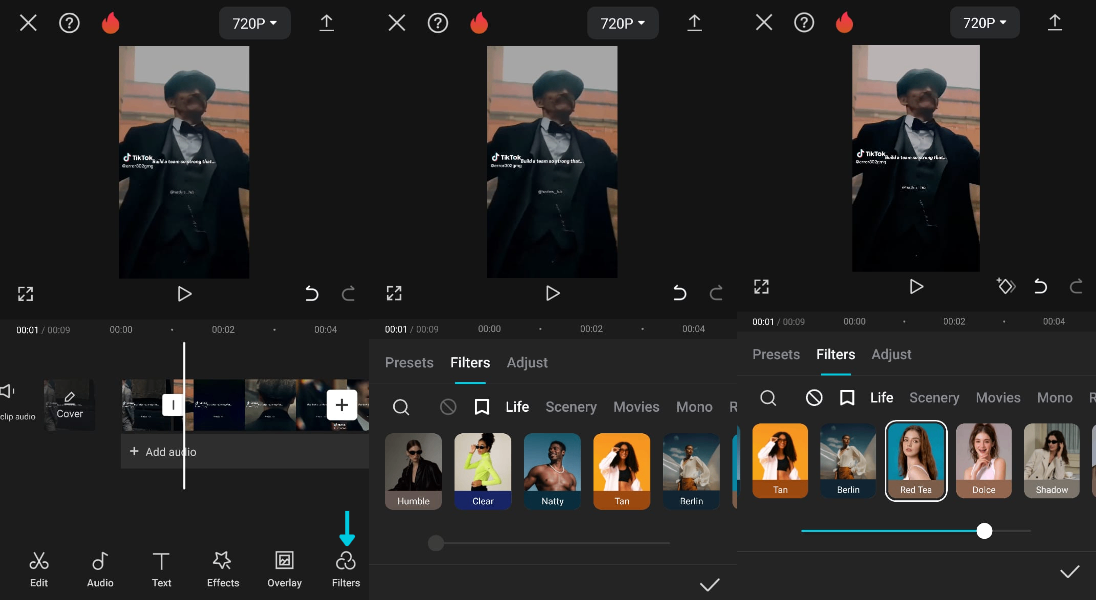
Task: Select Movies category in middle screen
Action: click(636, 407)
